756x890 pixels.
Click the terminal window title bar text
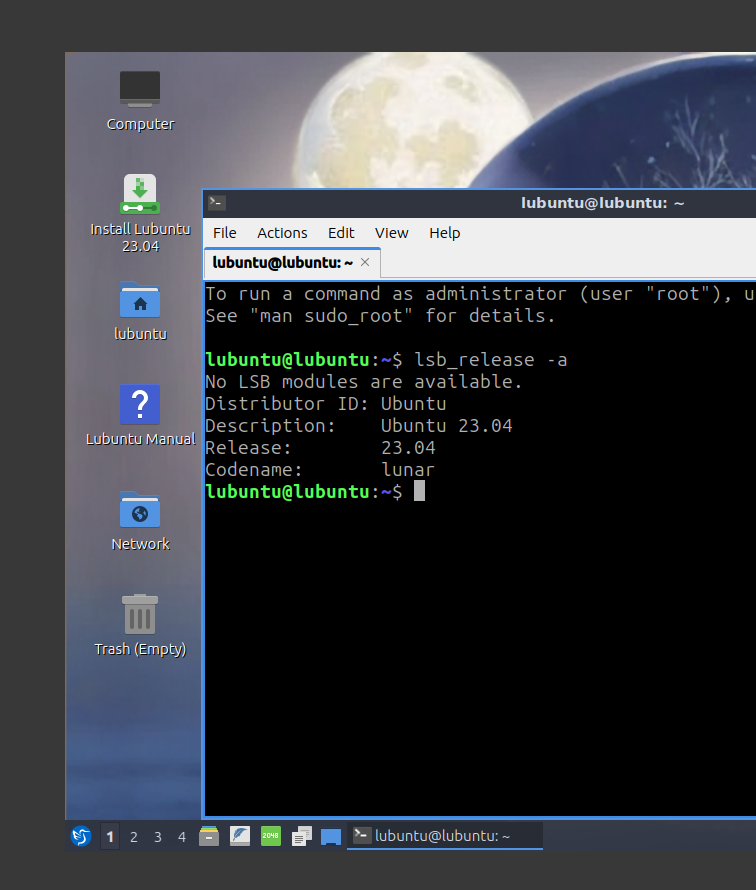coord(603,203)
